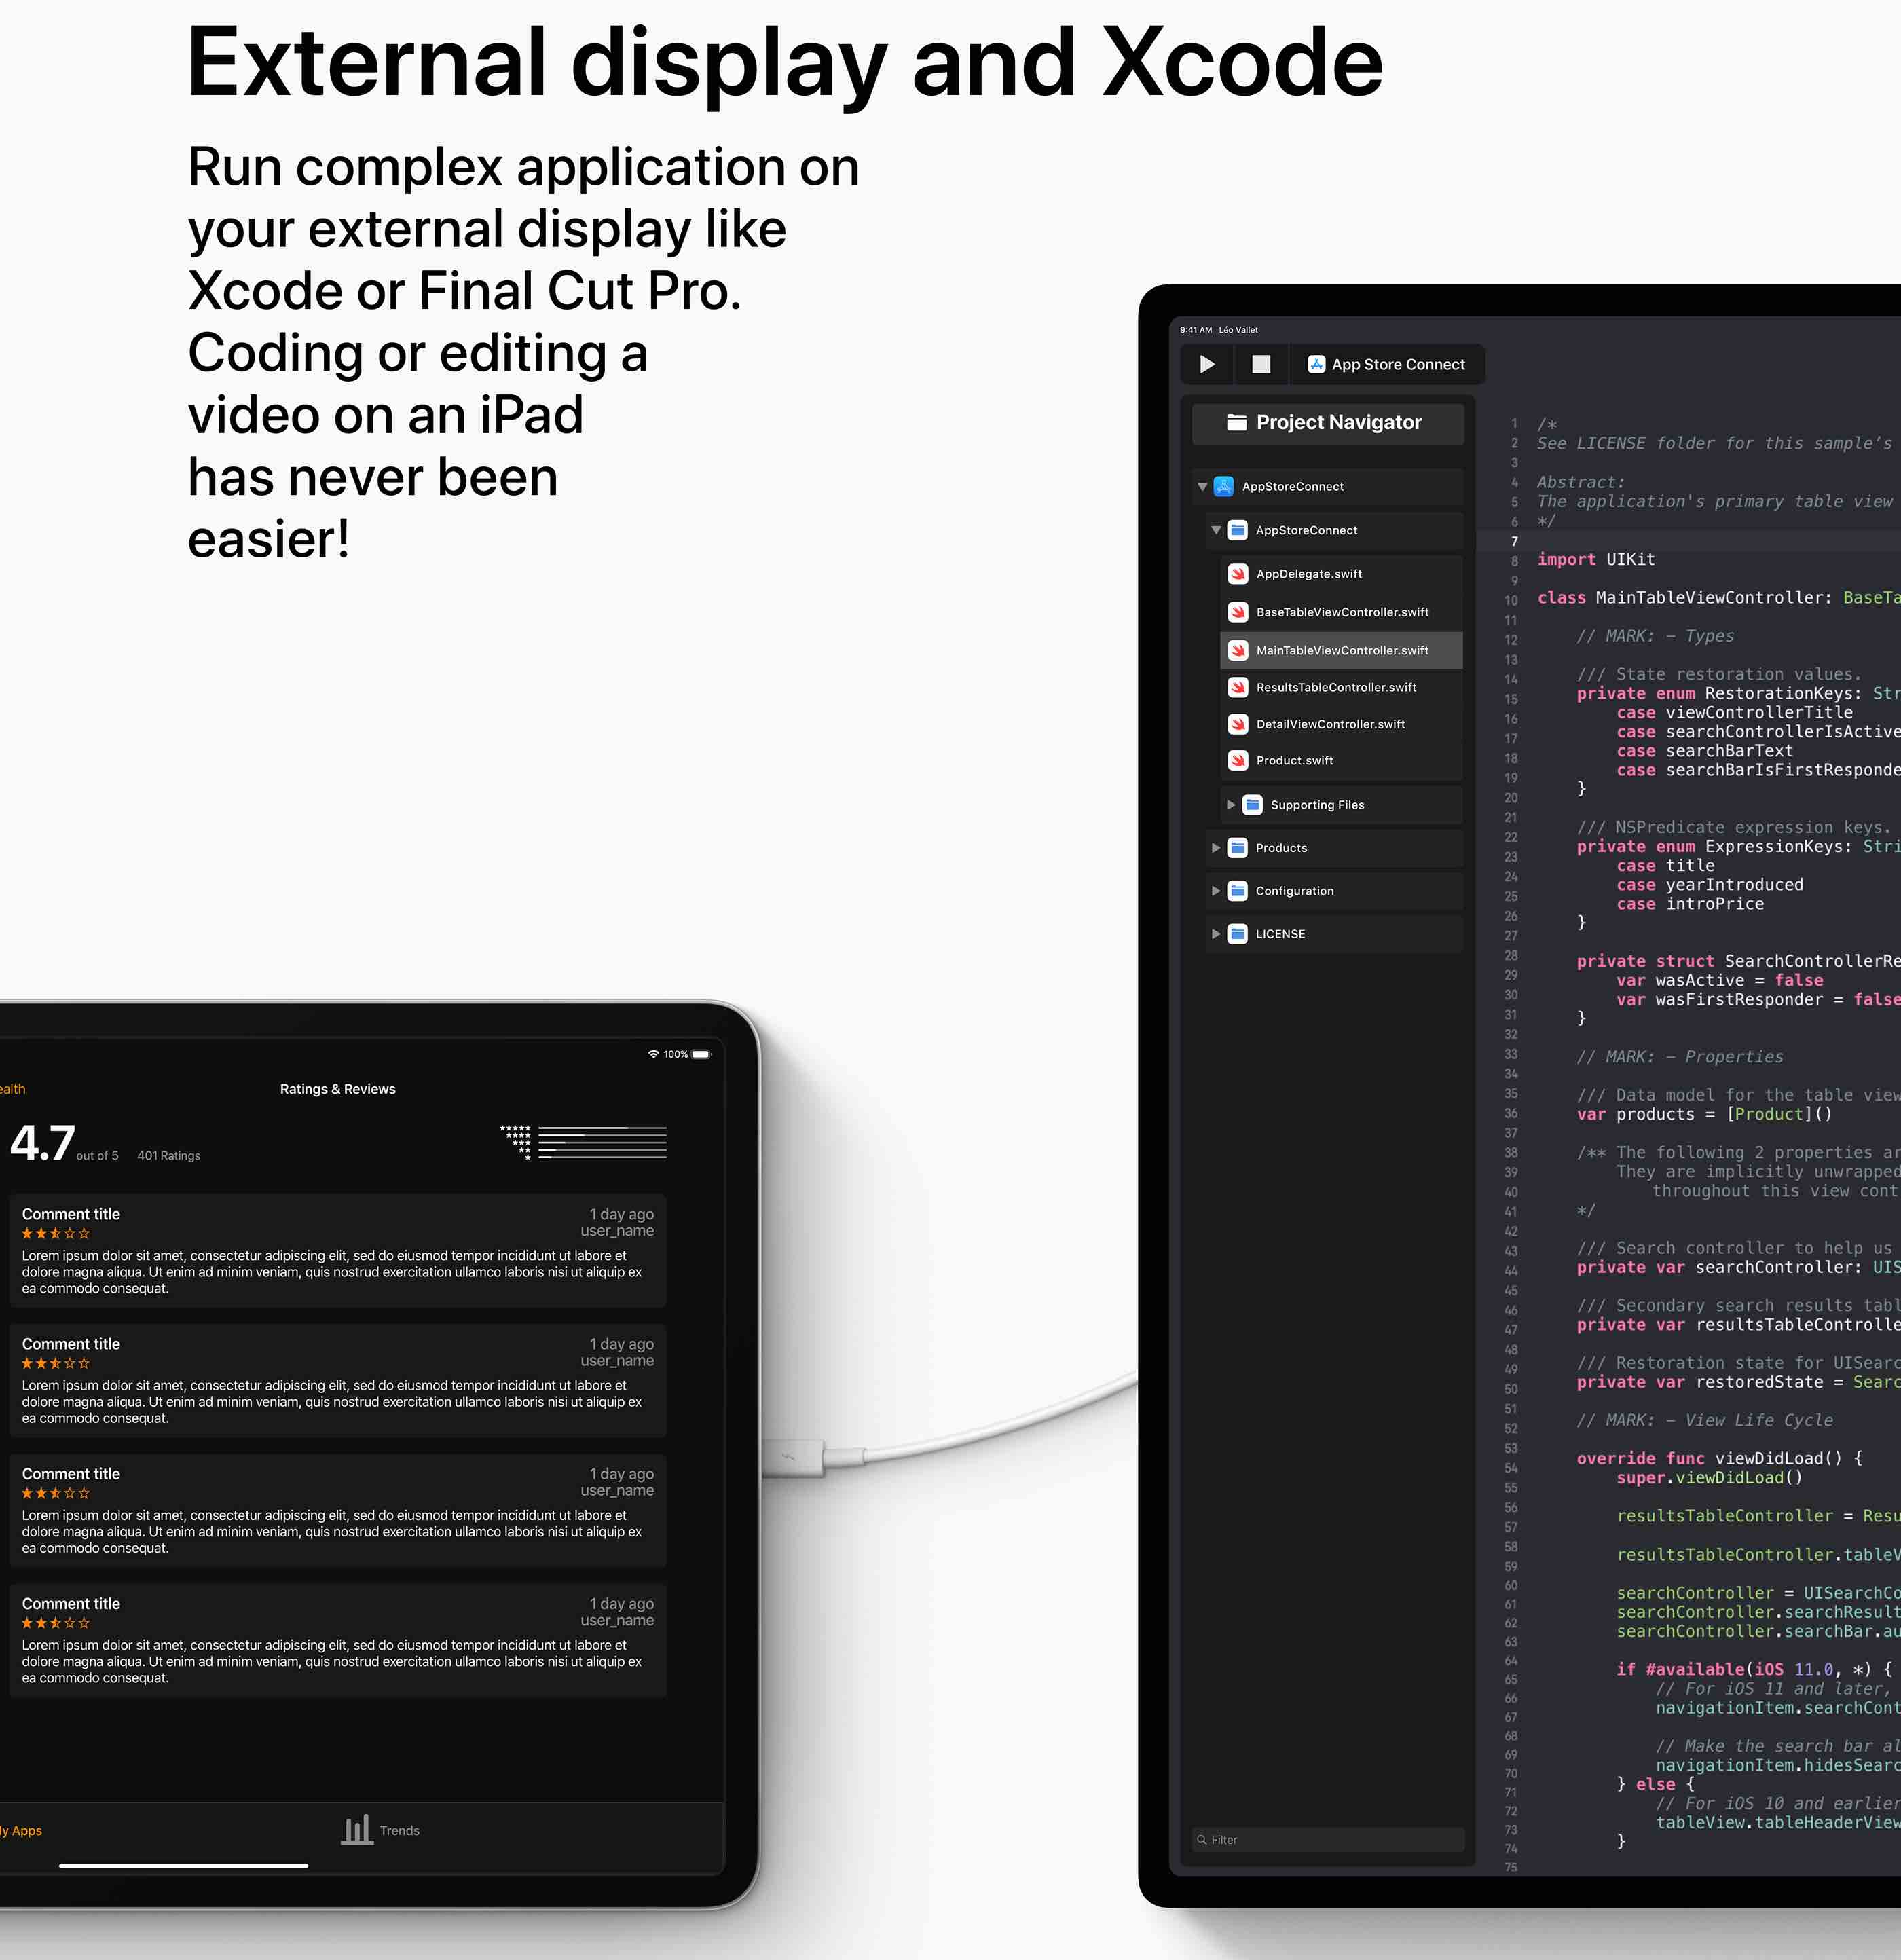1901x1960 pixels.
Task: Collapse the AppStoreConnect subfolder
Action: coord(1216,530)
